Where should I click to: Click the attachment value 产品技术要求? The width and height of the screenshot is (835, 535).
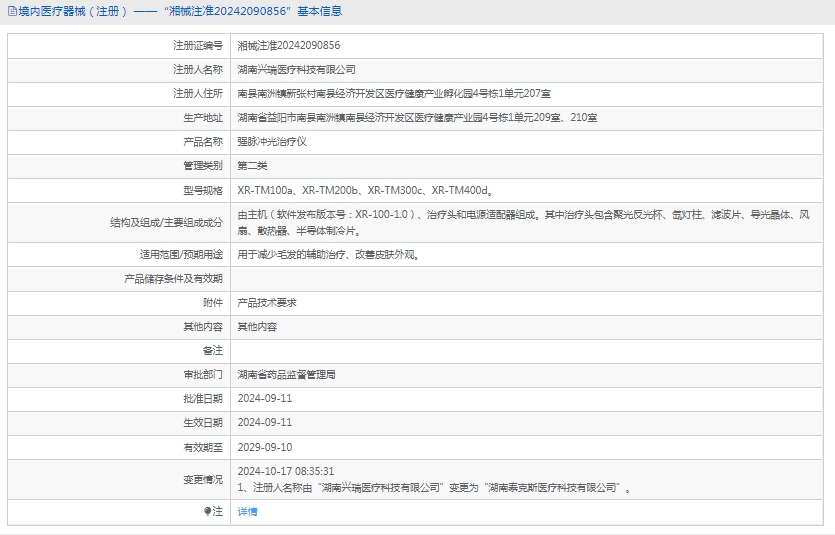(x=266, y=302)
